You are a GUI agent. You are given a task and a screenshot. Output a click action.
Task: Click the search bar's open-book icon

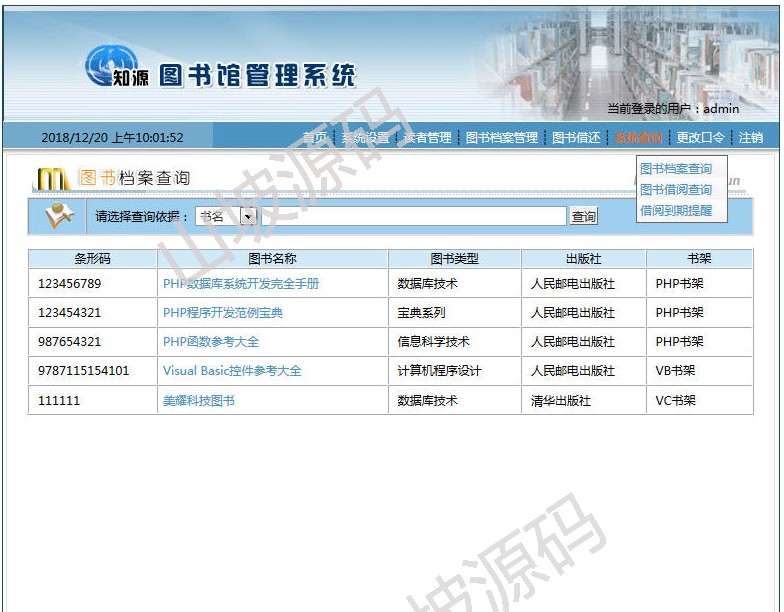(x=60, y=216)
